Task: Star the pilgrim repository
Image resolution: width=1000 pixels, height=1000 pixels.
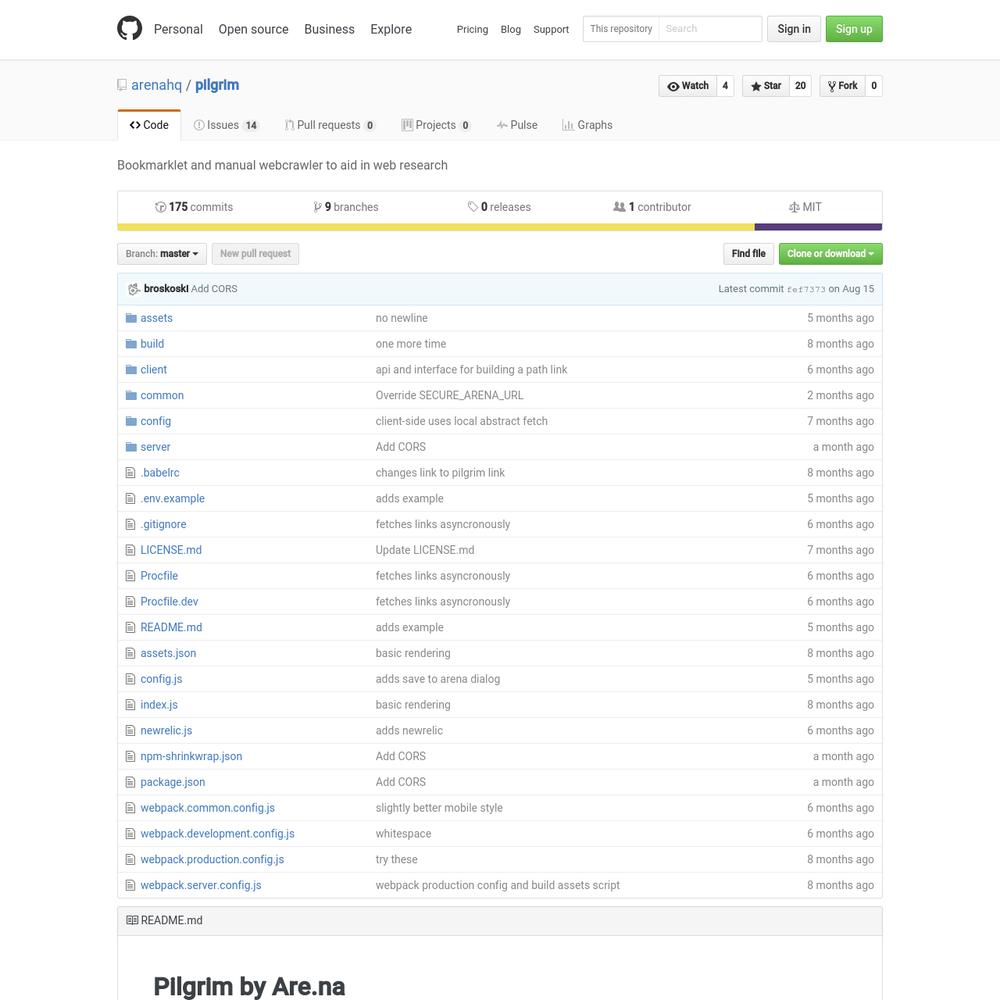Action: pyautogui.click(x=766, y=85)
